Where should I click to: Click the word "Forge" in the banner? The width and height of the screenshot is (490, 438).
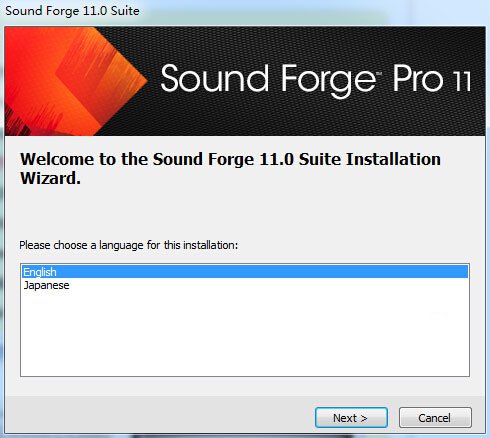(x=328, y=81)
